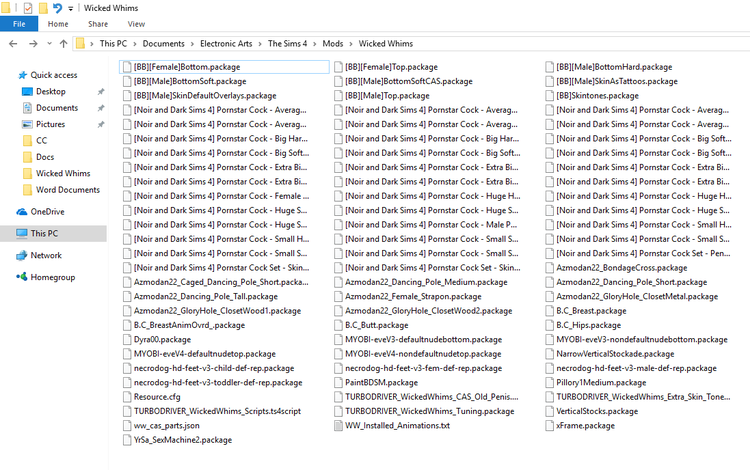Click the WW_Installed_Animations.txt file icon
Image resolution: width=750 pixels, height=470 pixels.
pyautogui.click(x=338, y=426)
